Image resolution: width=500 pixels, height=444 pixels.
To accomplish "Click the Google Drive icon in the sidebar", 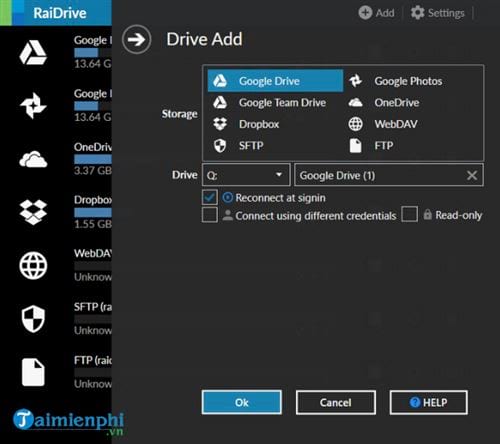I will [x=33, y=53].
